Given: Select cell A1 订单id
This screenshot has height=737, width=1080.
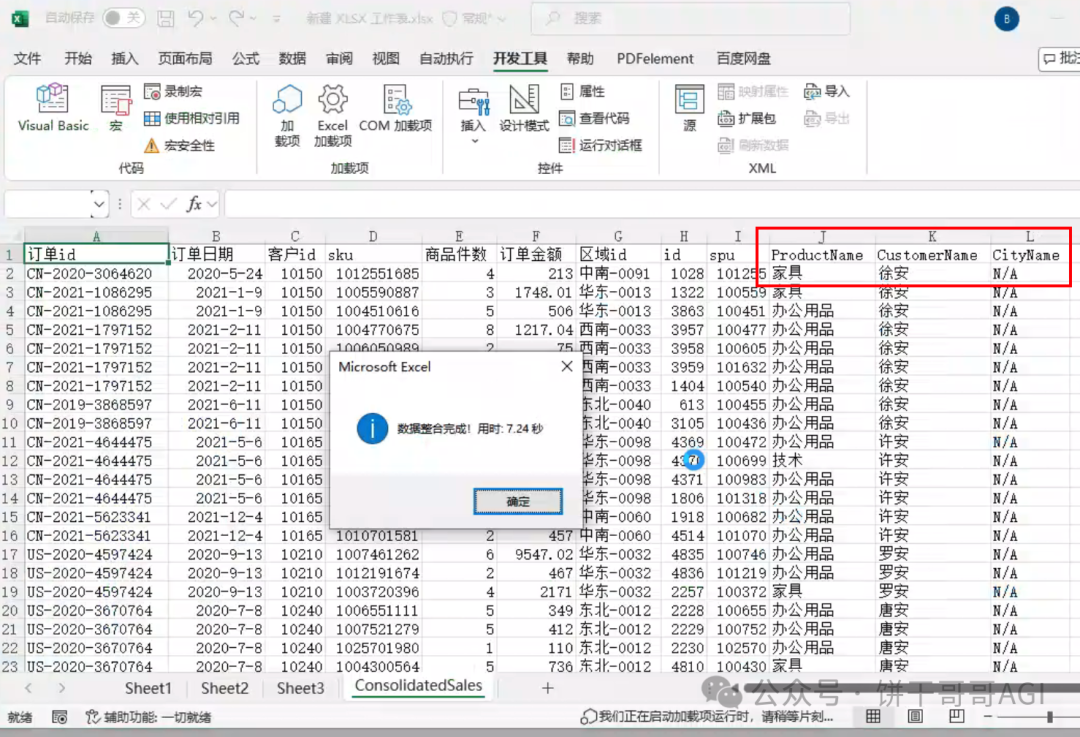Looking at the screenshot, I should 96,254.
